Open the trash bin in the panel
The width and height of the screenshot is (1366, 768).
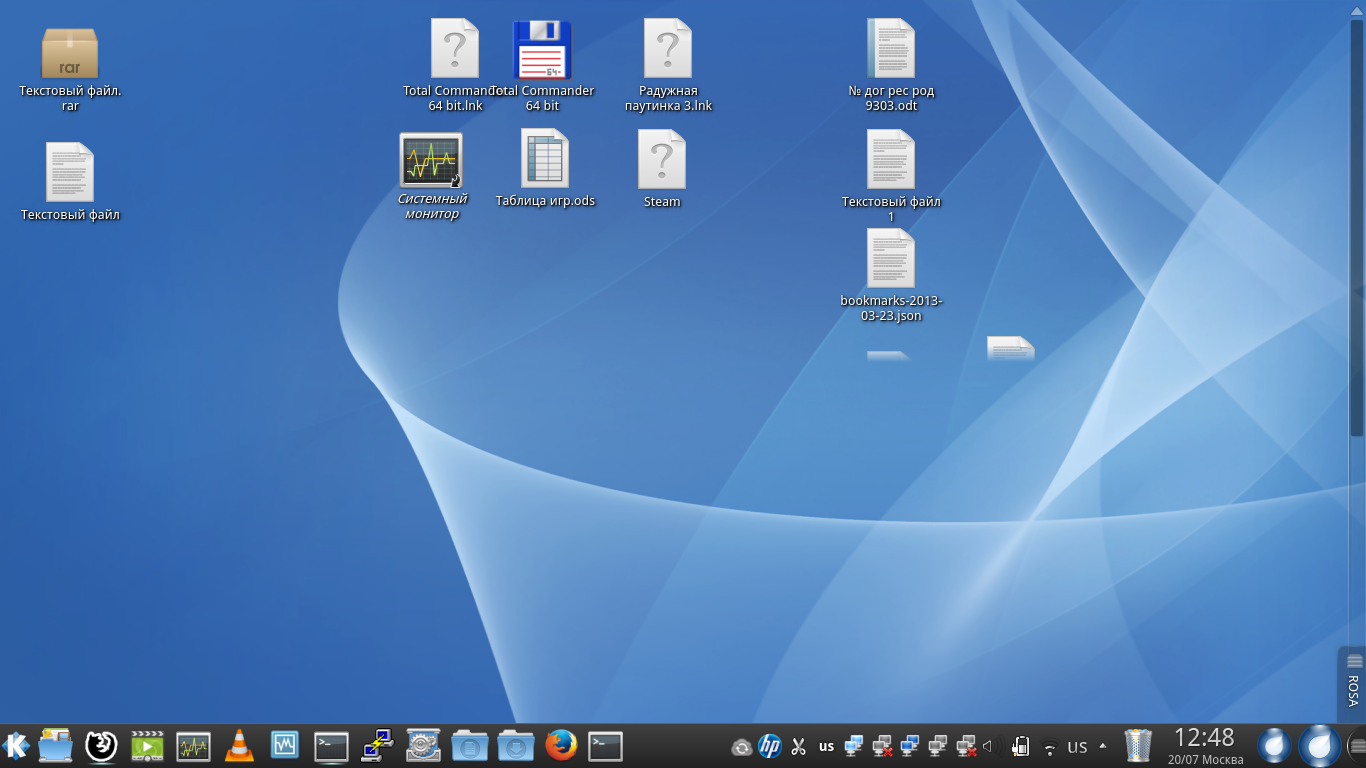[x=1138, y=746]
